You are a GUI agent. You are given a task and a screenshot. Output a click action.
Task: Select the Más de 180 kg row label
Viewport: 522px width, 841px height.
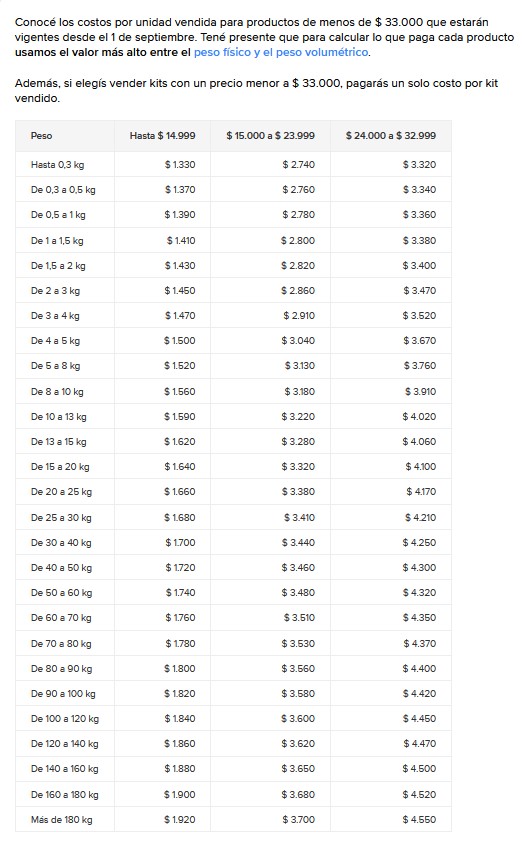(x=62, y=820)
